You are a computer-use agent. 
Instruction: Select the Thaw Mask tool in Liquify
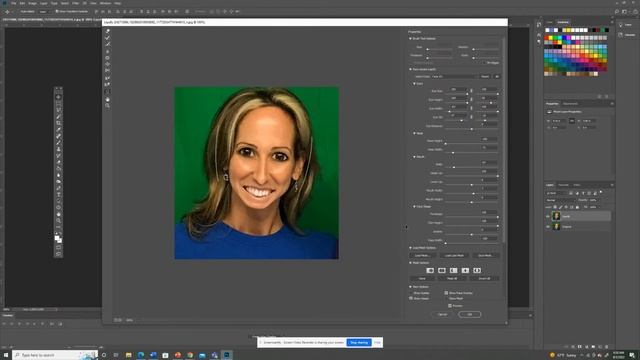point(108,84)
